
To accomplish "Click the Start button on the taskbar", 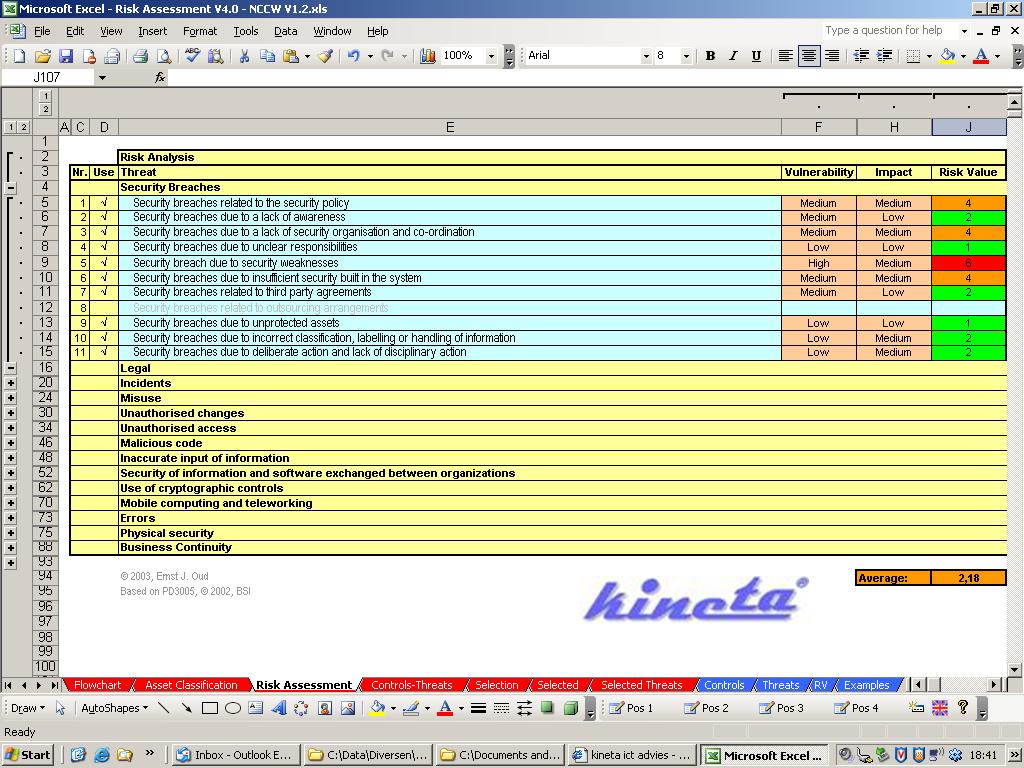I will (x=28, y=755).
